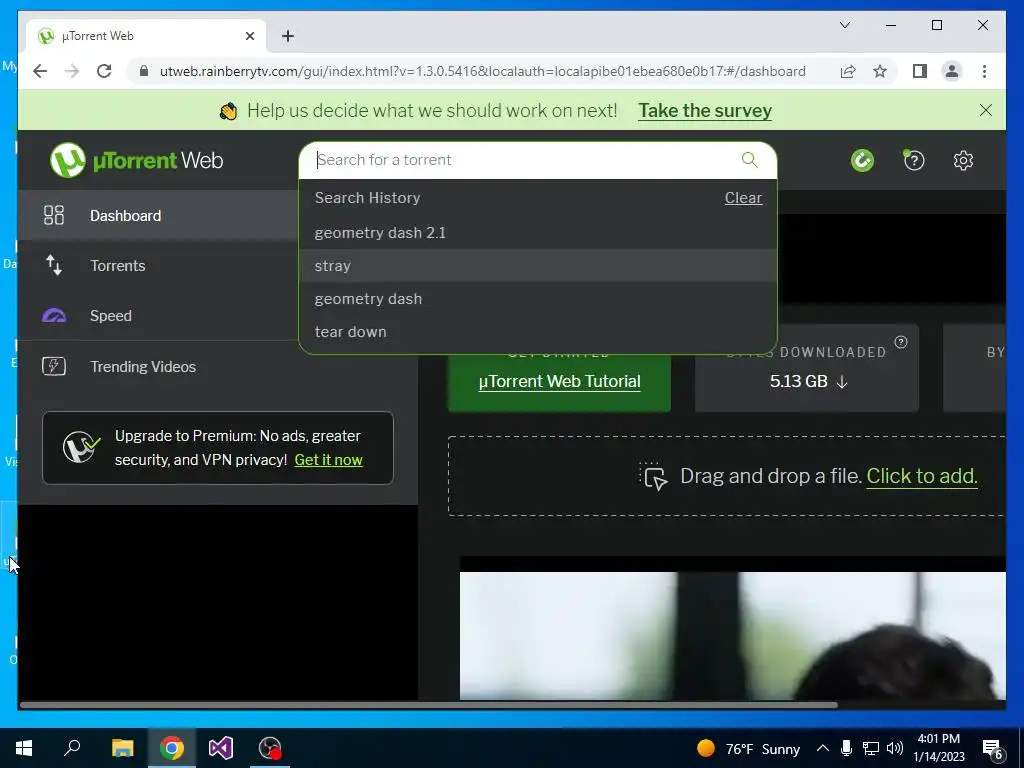This screenshot has height=768, width=1024.
Task: Click the µTorrent Web logo
Action: [x=136, y=160]
